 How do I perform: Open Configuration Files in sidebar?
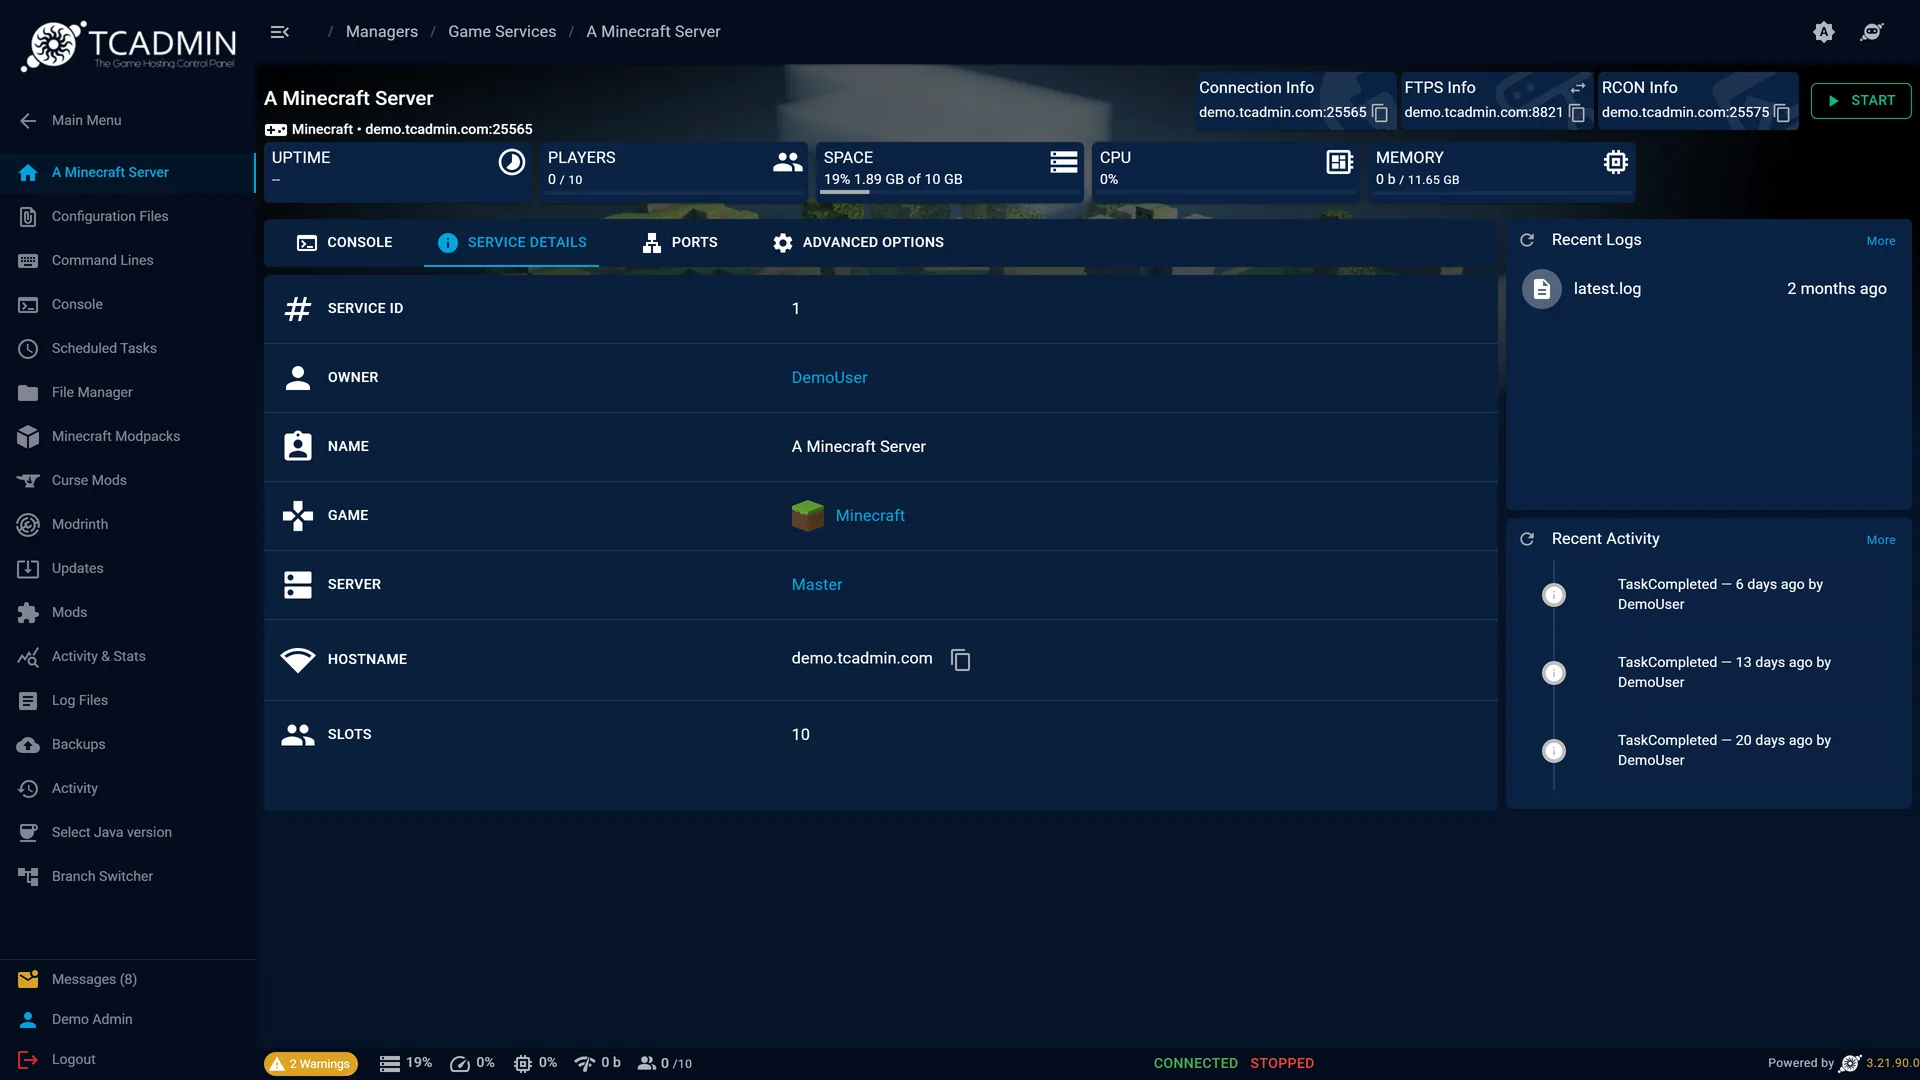pos(128,216)
